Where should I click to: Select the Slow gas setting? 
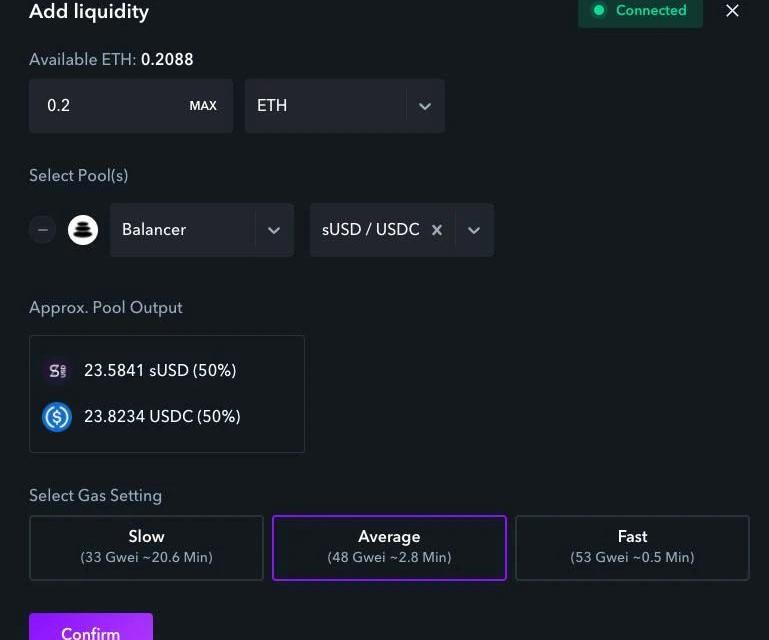click(146, 547)
